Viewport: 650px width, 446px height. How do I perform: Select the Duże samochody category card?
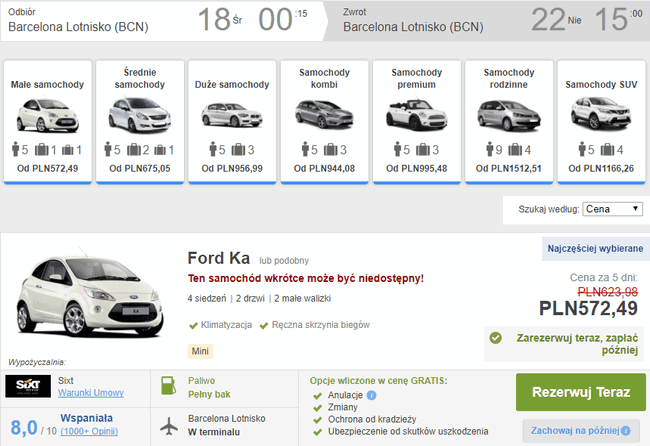click(232, 122)
